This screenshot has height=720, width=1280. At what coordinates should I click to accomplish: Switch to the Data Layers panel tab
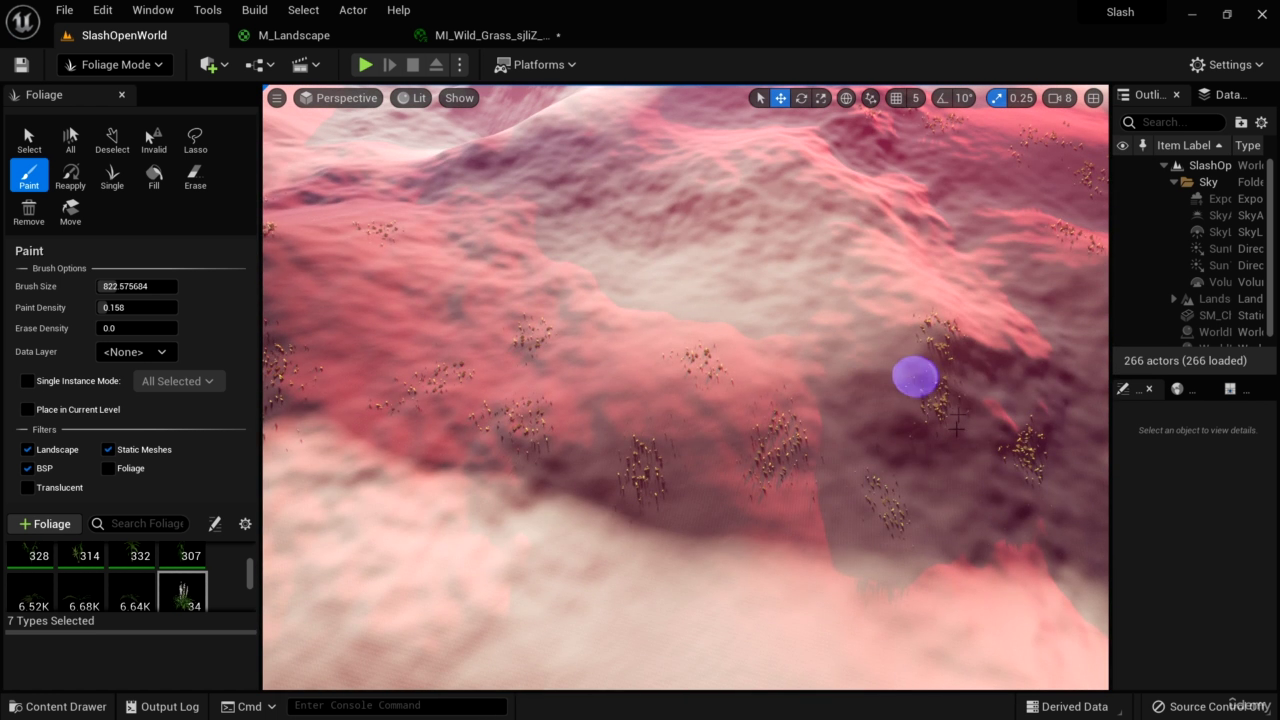click(1223, 95)
